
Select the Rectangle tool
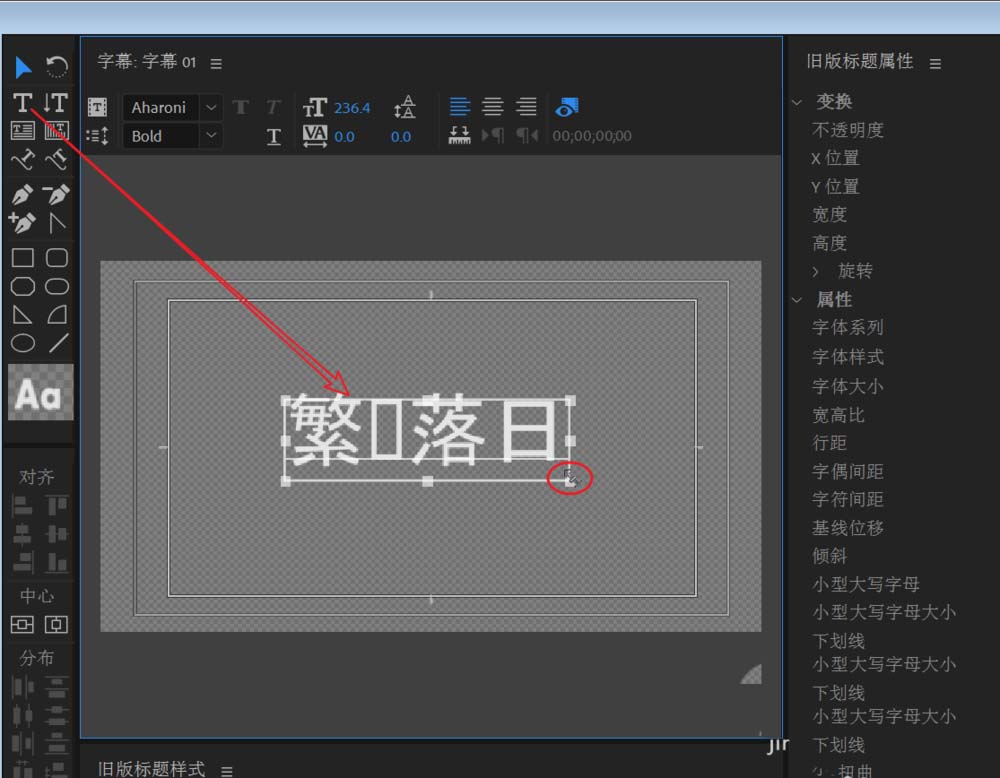pyautogui.click(x=20, y=257)
